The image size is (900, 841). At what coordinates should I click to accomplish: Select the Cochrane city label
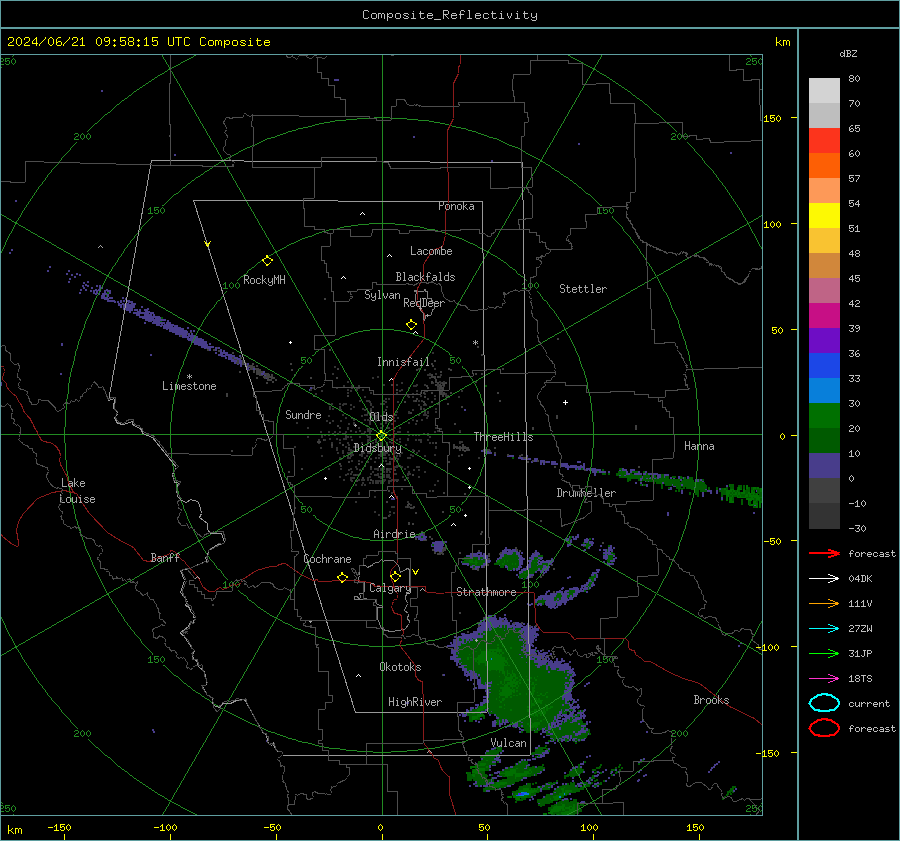(327, 559)
